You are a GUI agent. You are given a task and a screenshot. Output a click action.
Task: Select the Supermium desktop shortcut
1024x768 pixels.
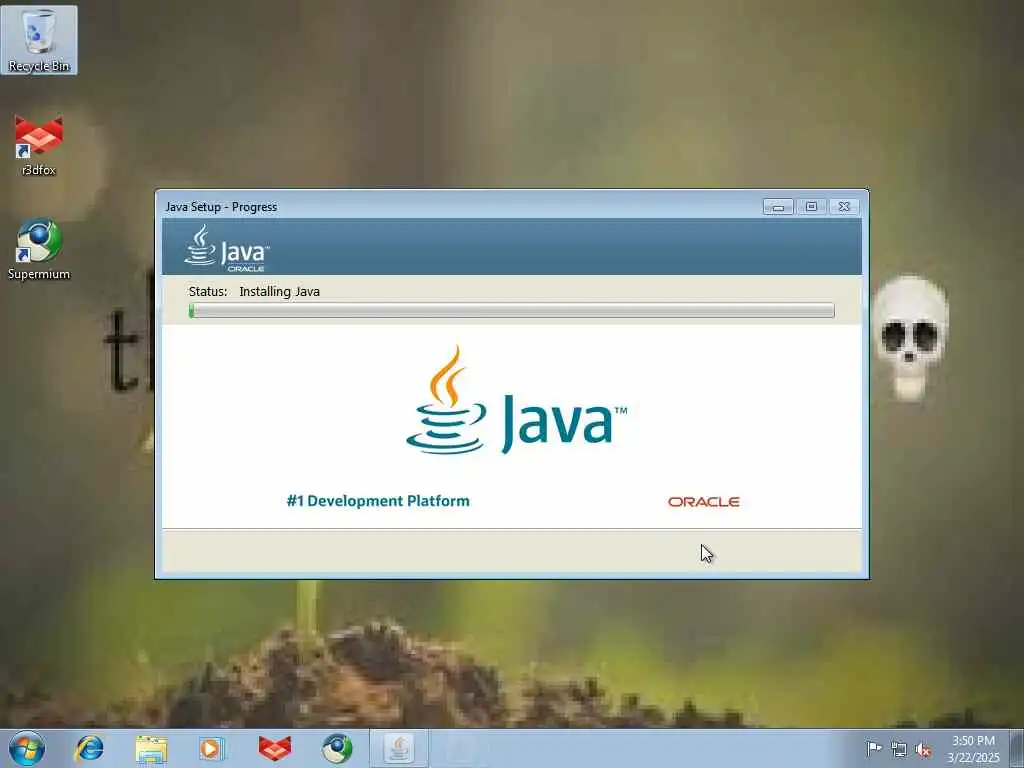(39, 249)
